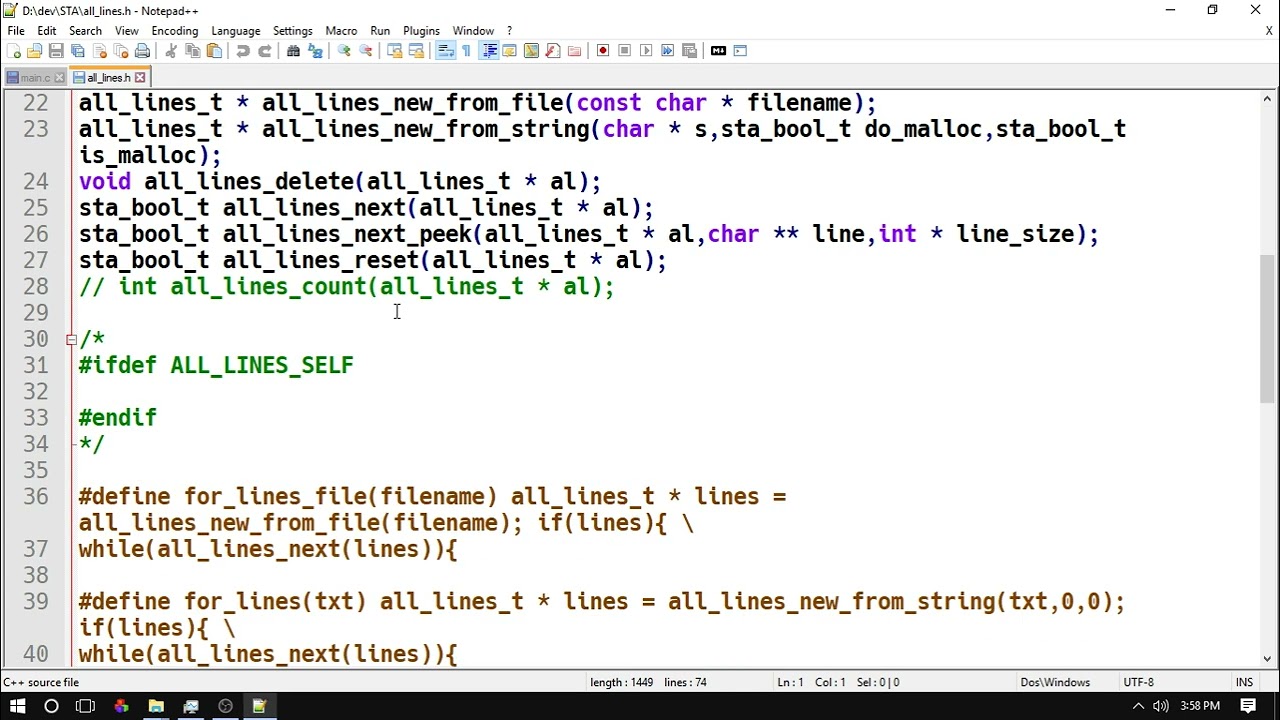Click the Redo arrow icon

(265, 51)
